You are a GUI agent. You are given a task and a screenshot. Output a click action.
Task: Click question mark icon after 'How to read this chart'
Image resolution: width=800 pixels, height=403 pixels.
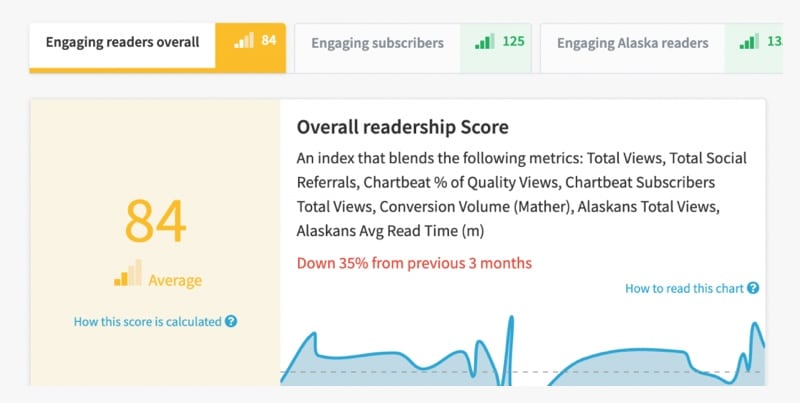pos(753,288)
